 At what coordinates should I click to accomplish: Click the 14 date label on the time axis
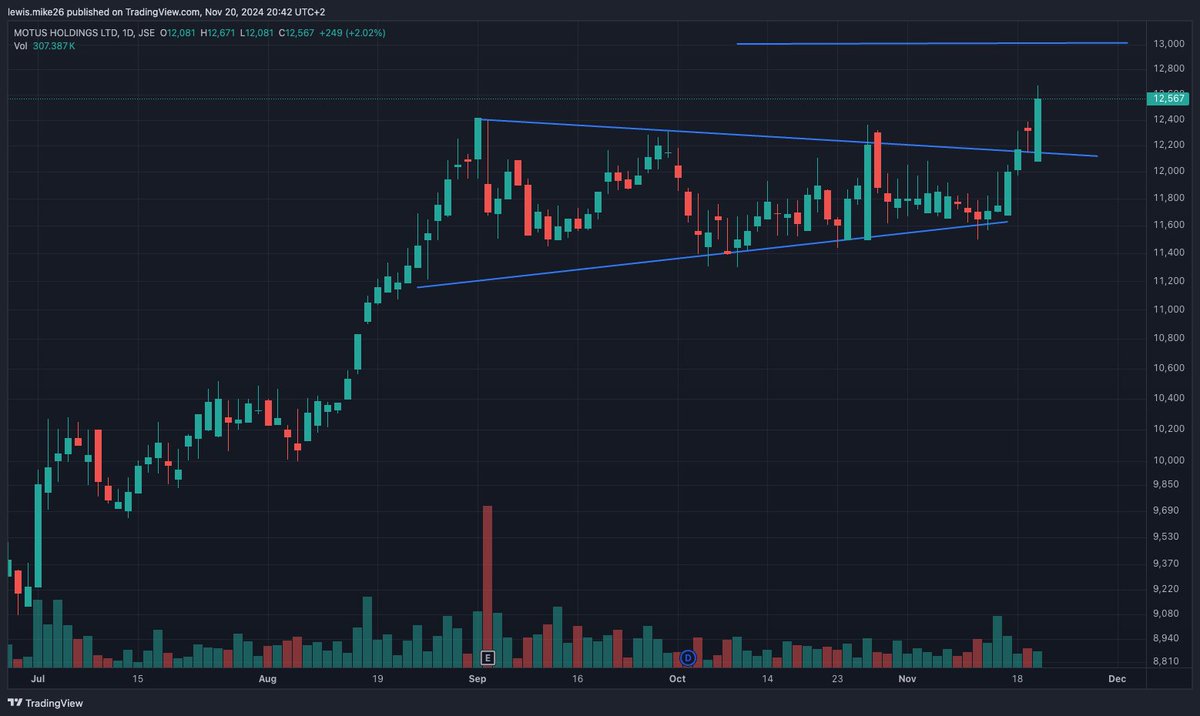pos(767,679)
